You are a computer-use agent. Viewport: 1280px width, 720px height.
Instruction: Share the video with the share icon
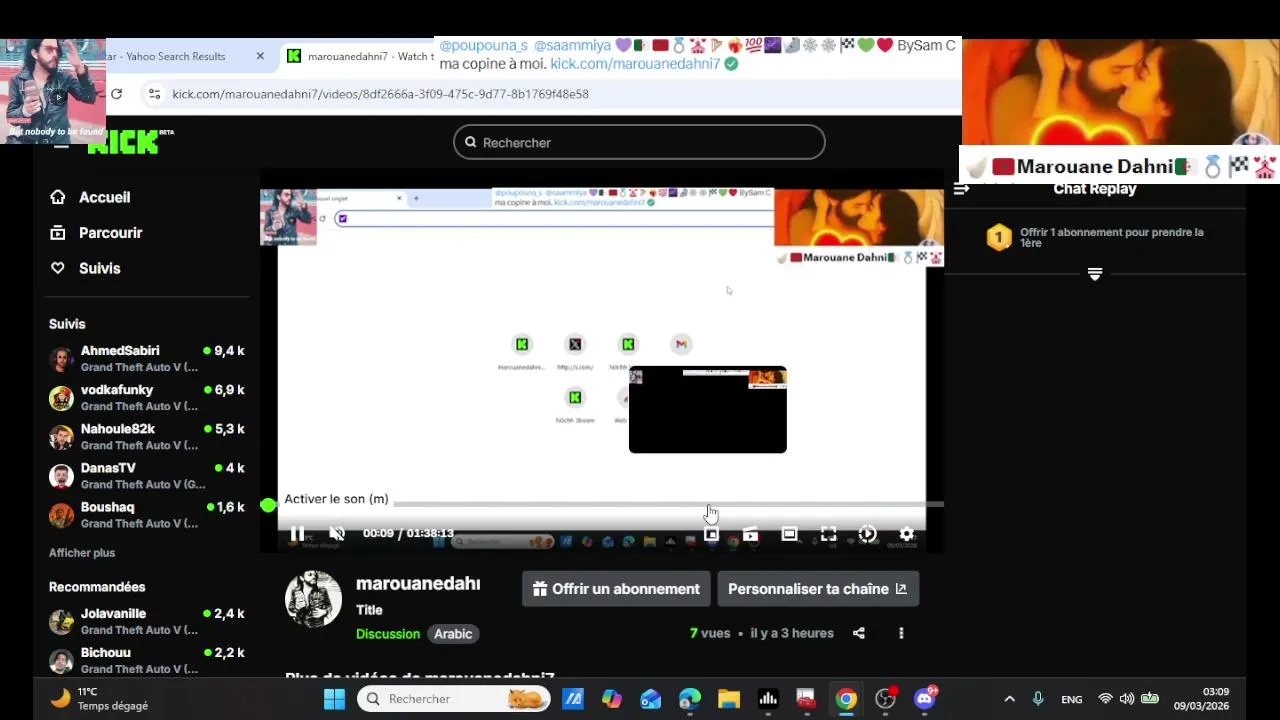[858, 633]
